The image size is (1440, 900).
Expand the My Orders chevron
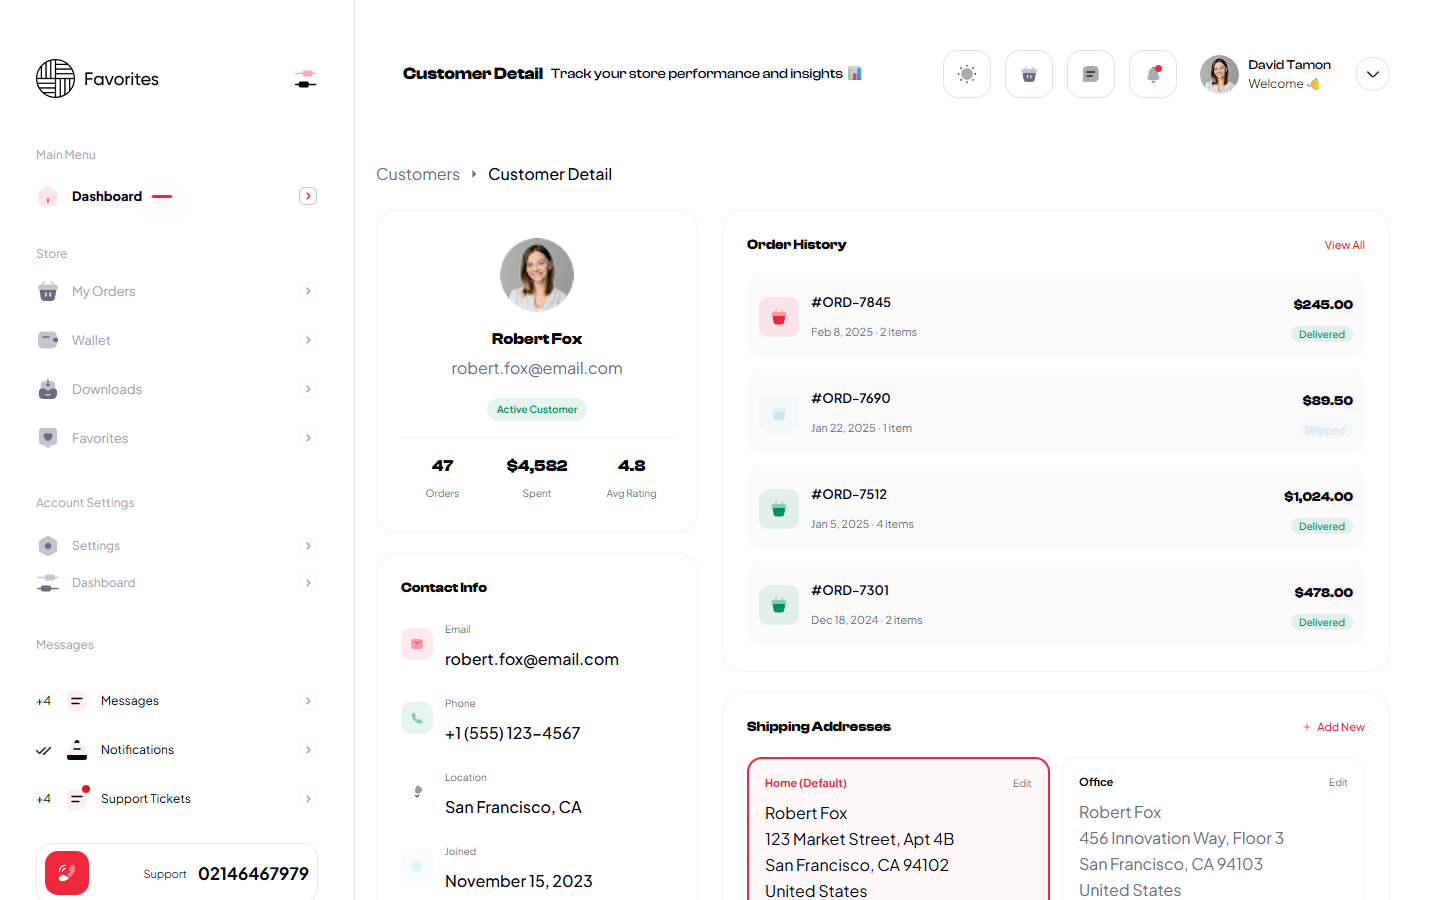(308, 291)
